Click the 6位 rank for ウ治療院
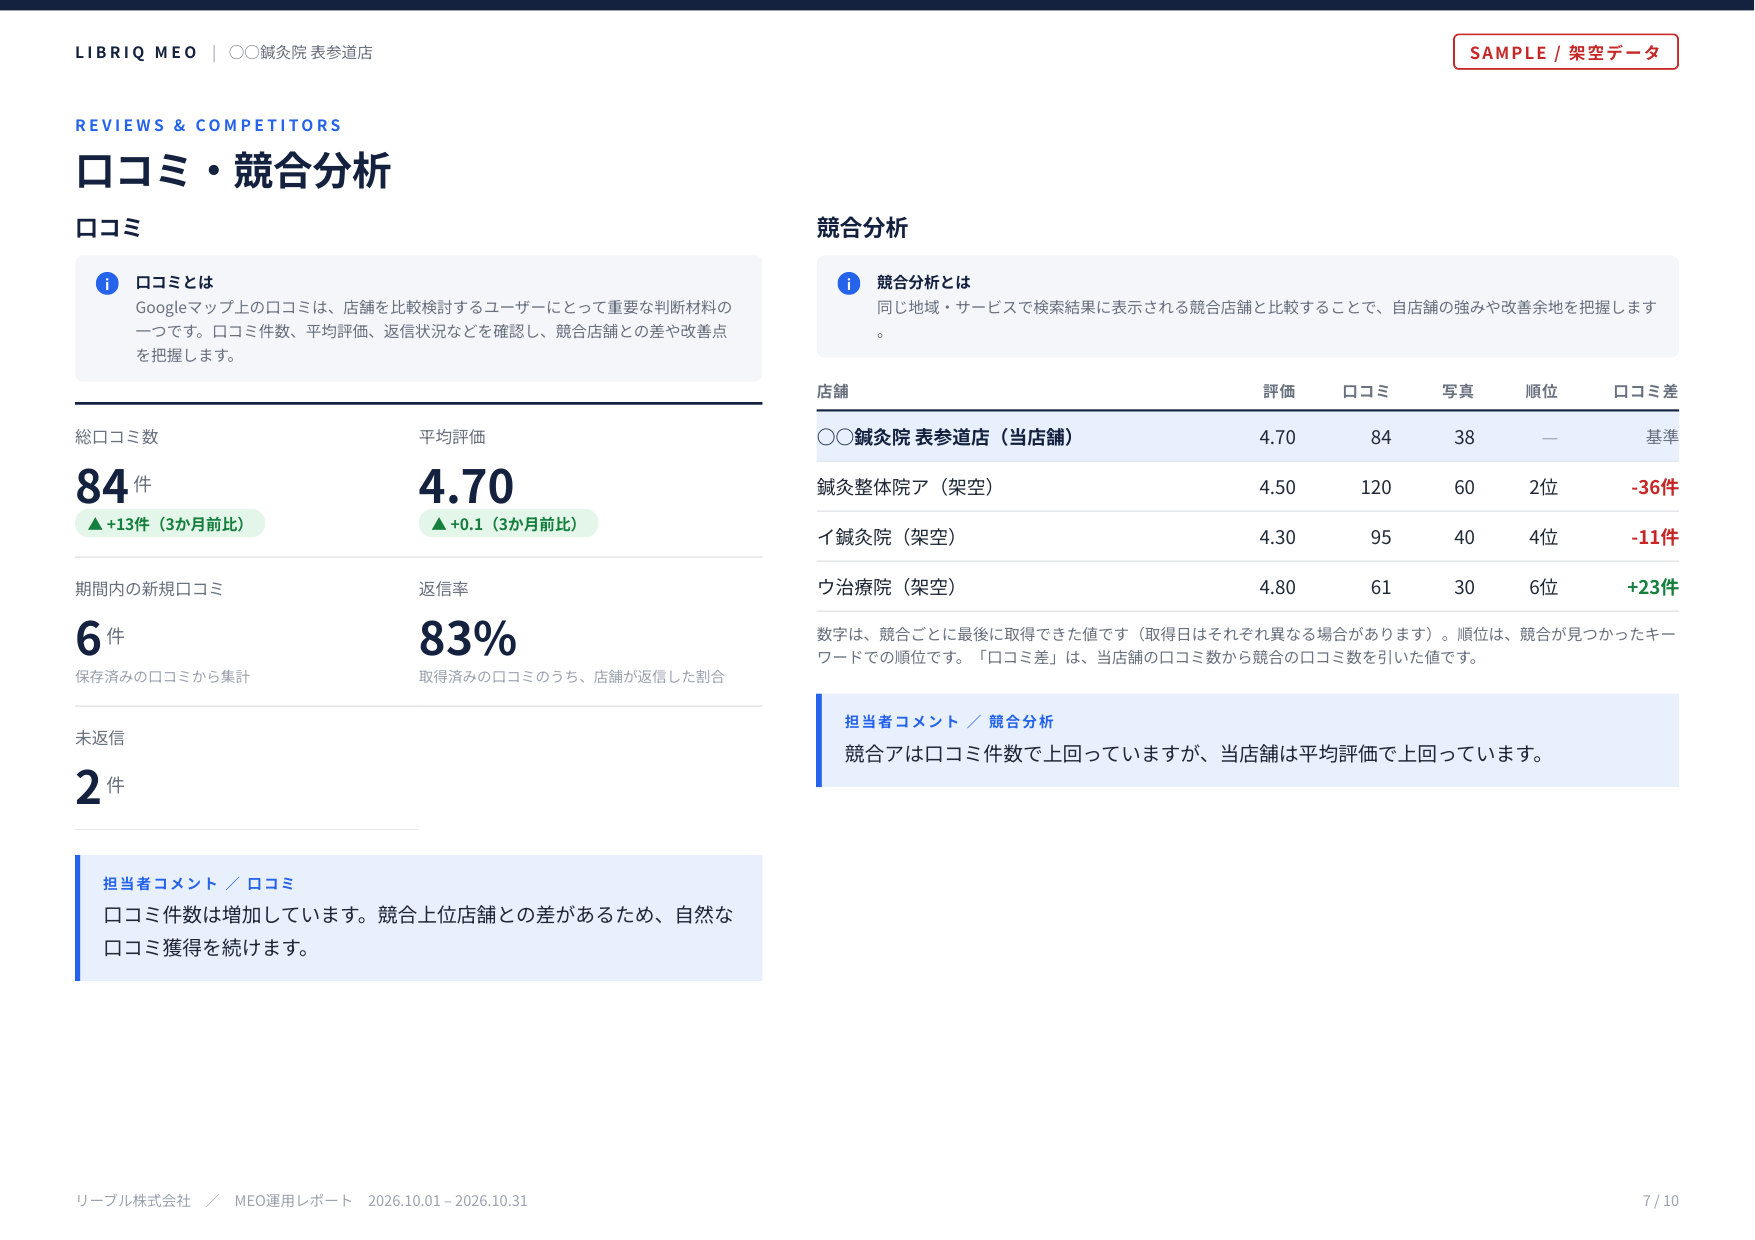 (x=1543, y=587)
